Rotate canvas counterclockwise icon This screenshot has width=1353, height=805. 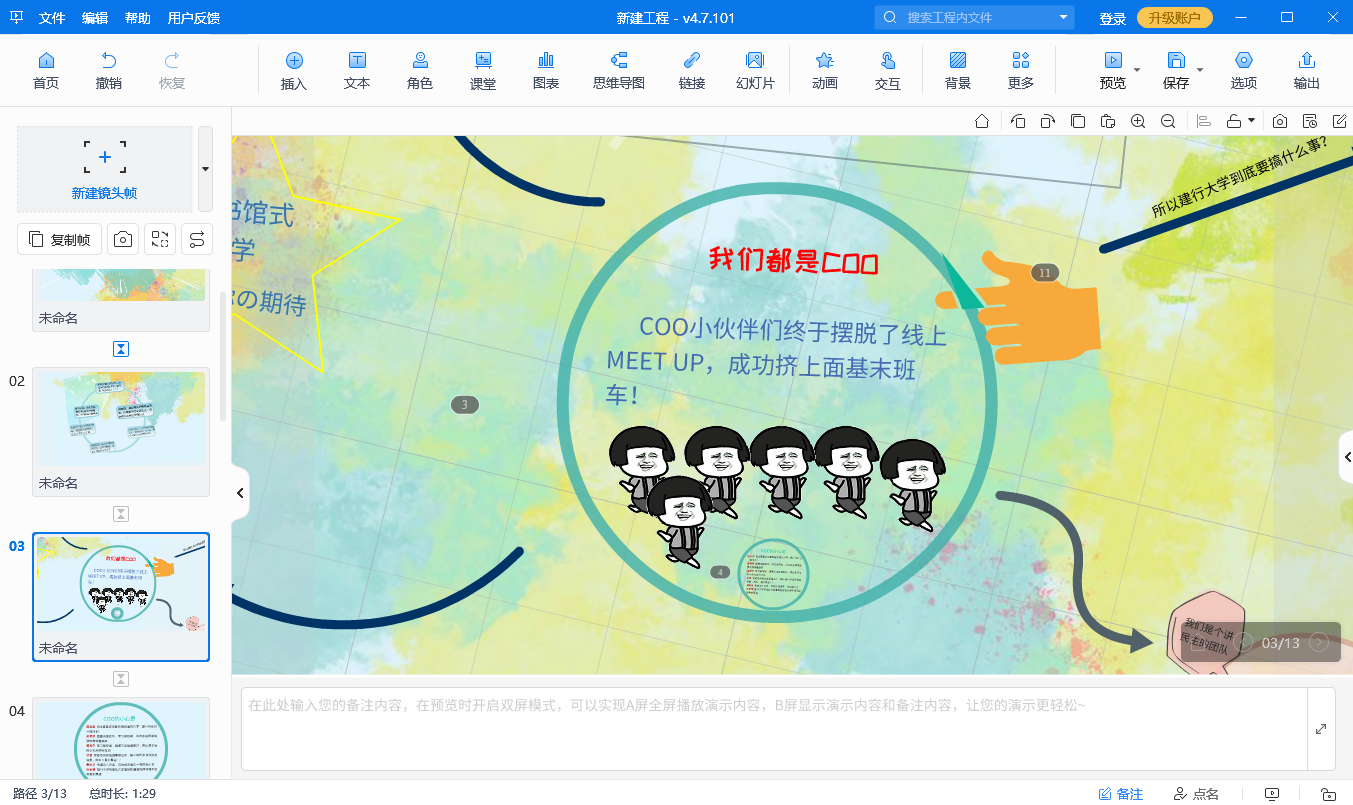[x=1018, y=121]
